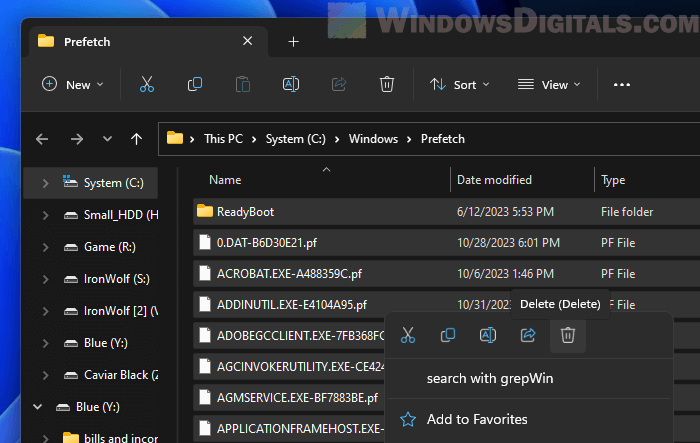Select Copy in the context menu icon row
Screen dimensions: 700x443
[448, 335]
